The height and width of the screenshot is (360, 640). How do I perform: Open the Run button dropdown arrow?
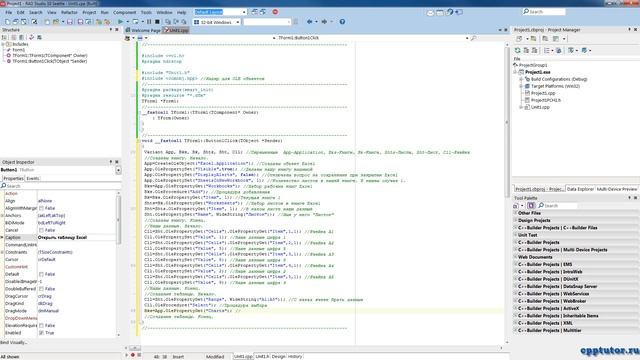click(127, 22)
